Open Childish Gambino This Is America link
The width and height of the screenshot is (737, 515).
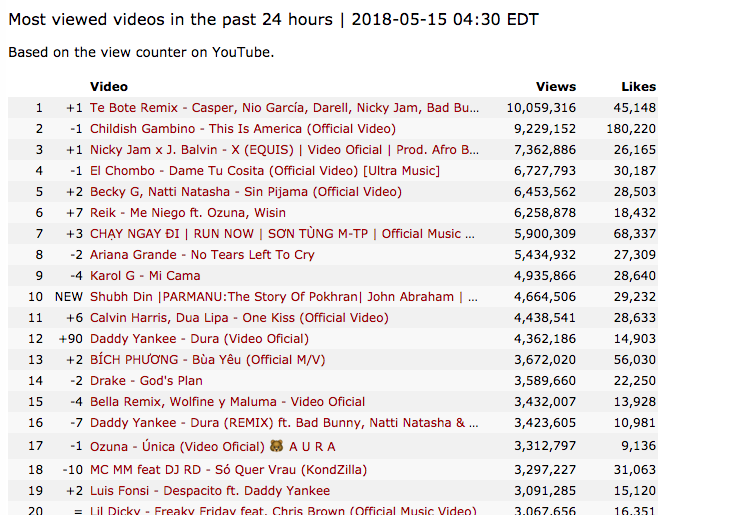pos(243,129)
